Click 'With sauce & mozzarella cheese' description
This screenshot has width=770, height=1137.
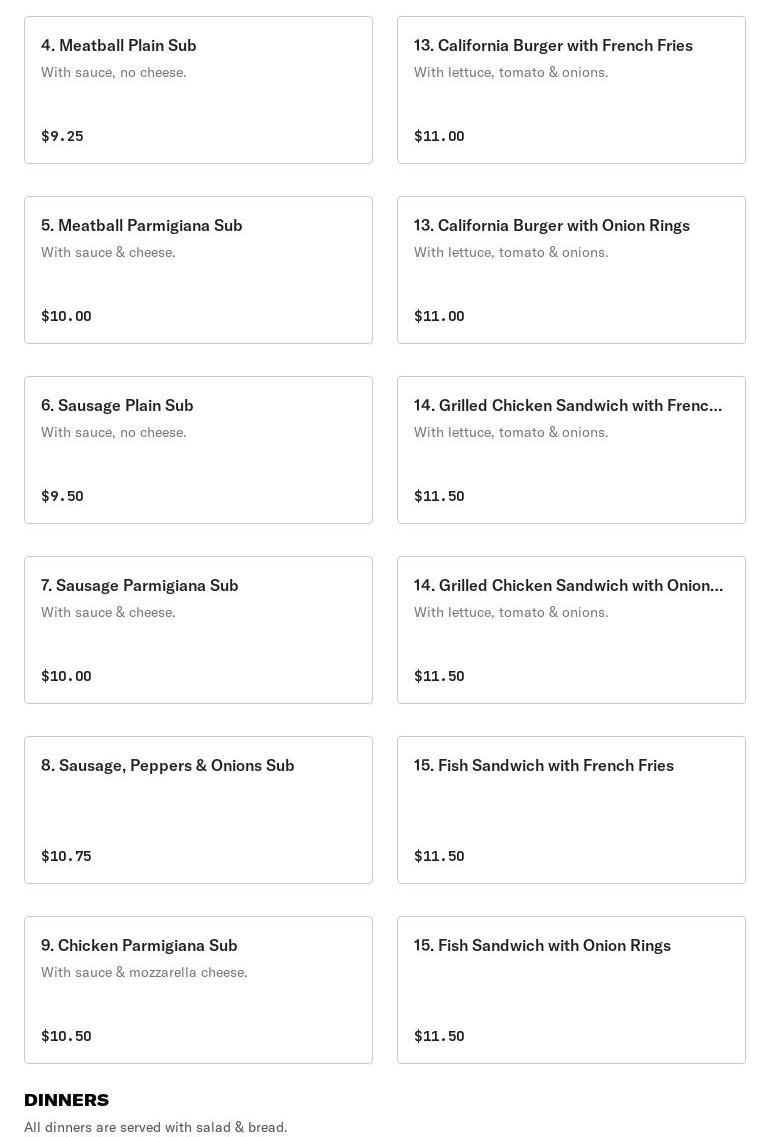[144, 972]
